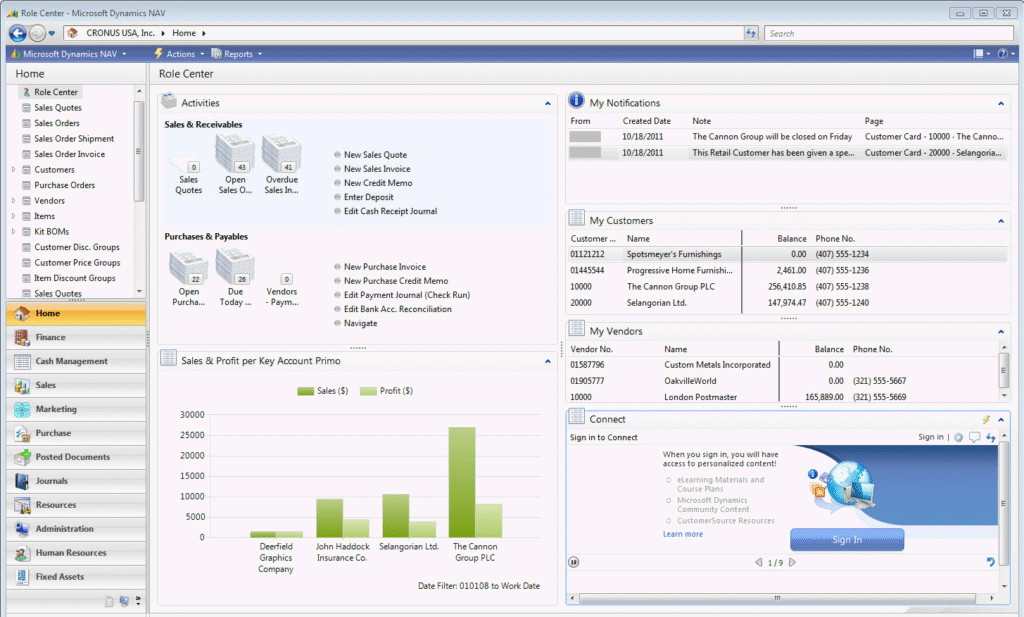Click the Connect panel refresh arrows icon
1024x617 pixels.
click(x=991, y=437)
